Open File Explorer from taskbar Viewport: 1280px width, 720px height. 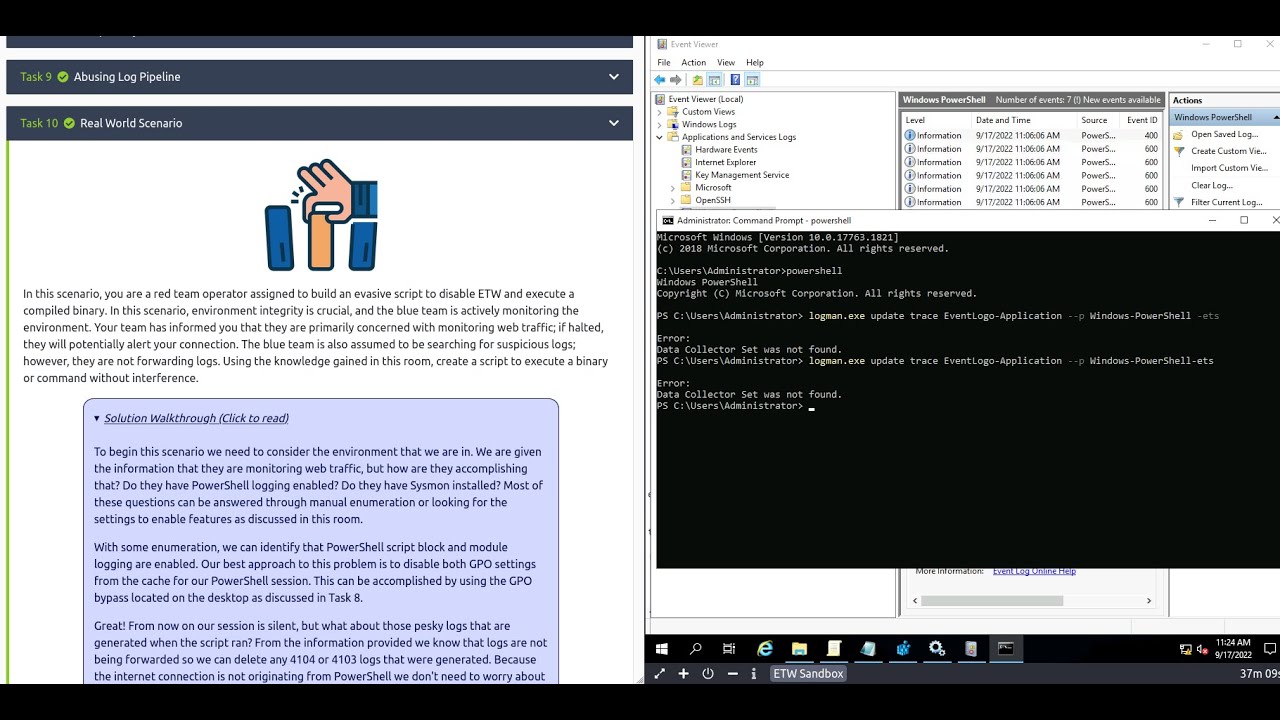pyautogui.click(x=799, y=649)
